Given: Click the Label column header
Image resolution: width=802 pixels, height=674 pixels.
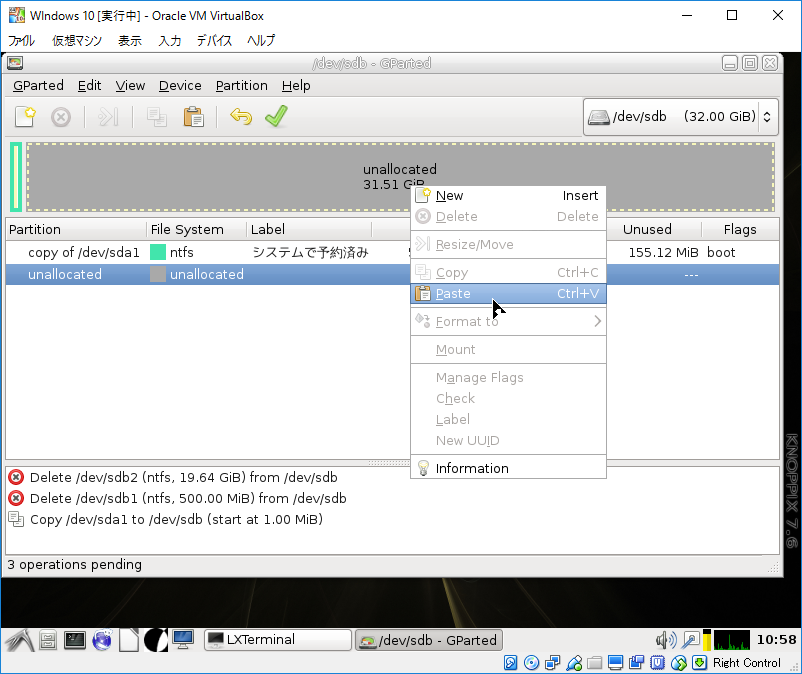Looking at the screenshot, I should tap(309, 230).
